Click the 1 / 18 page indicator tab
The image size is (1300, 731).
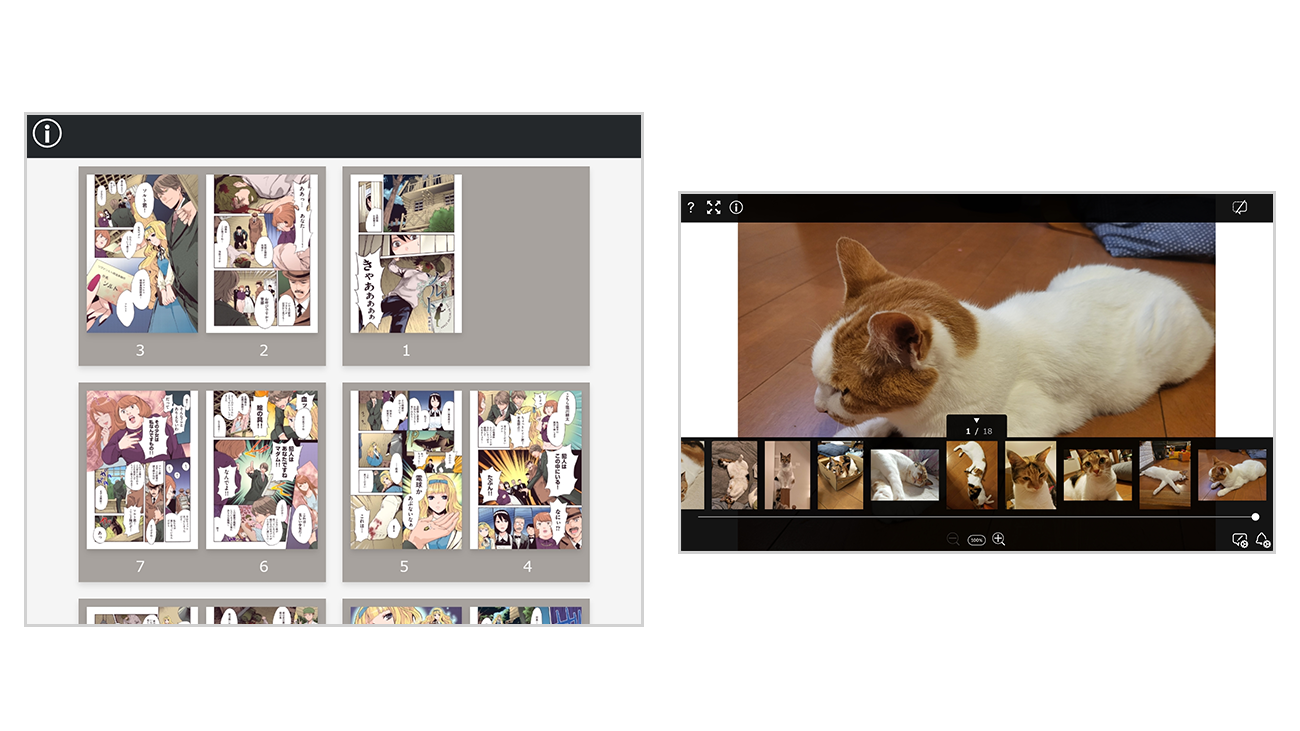tap(977, 427)
